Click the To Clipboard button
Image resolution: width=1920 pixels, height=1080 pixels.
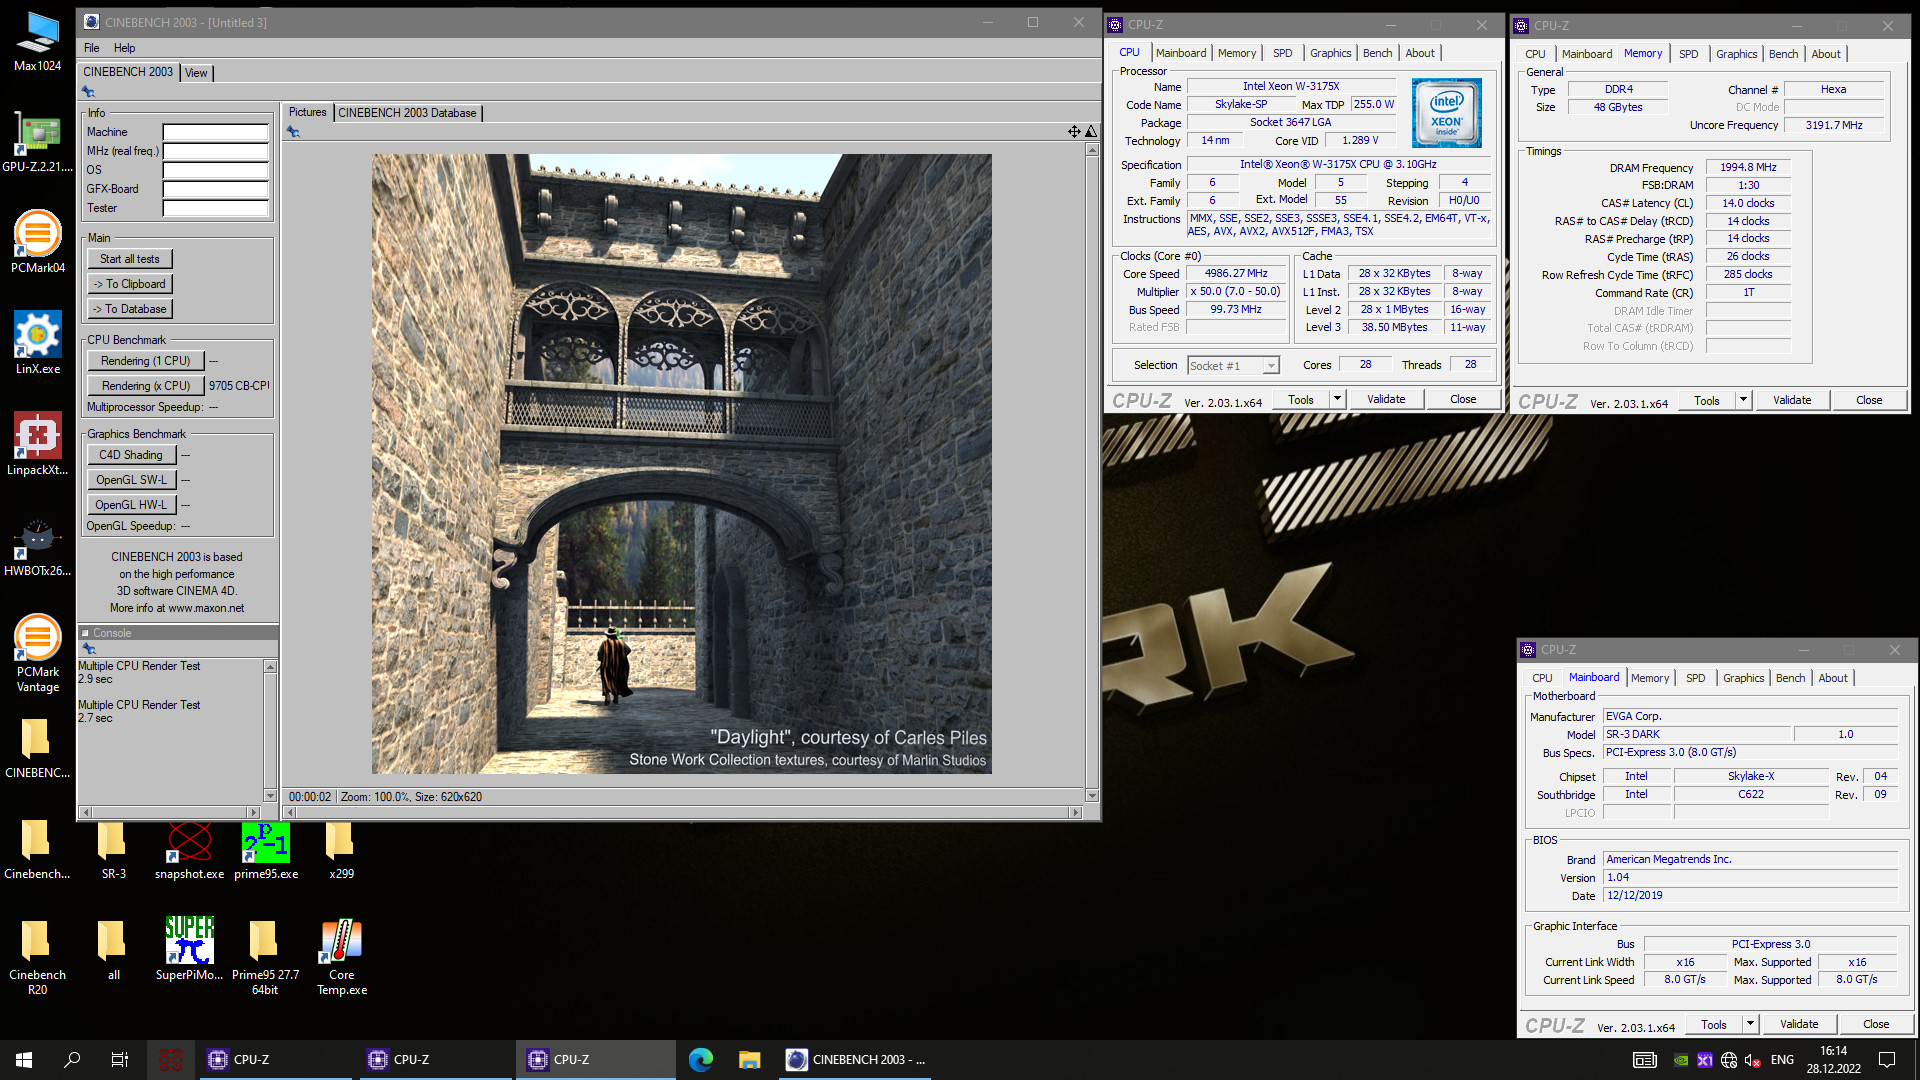click(x=129, y=284)
